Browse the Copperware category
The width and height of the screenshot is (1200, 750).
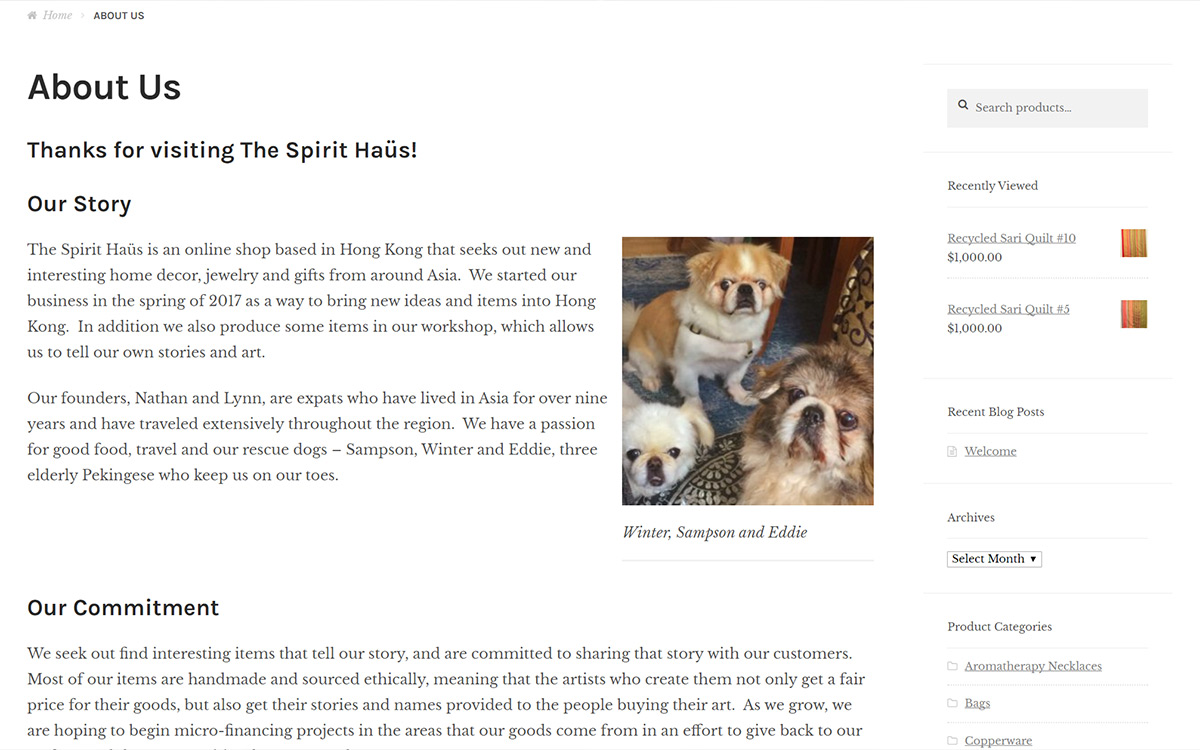(x=998, y=741)
